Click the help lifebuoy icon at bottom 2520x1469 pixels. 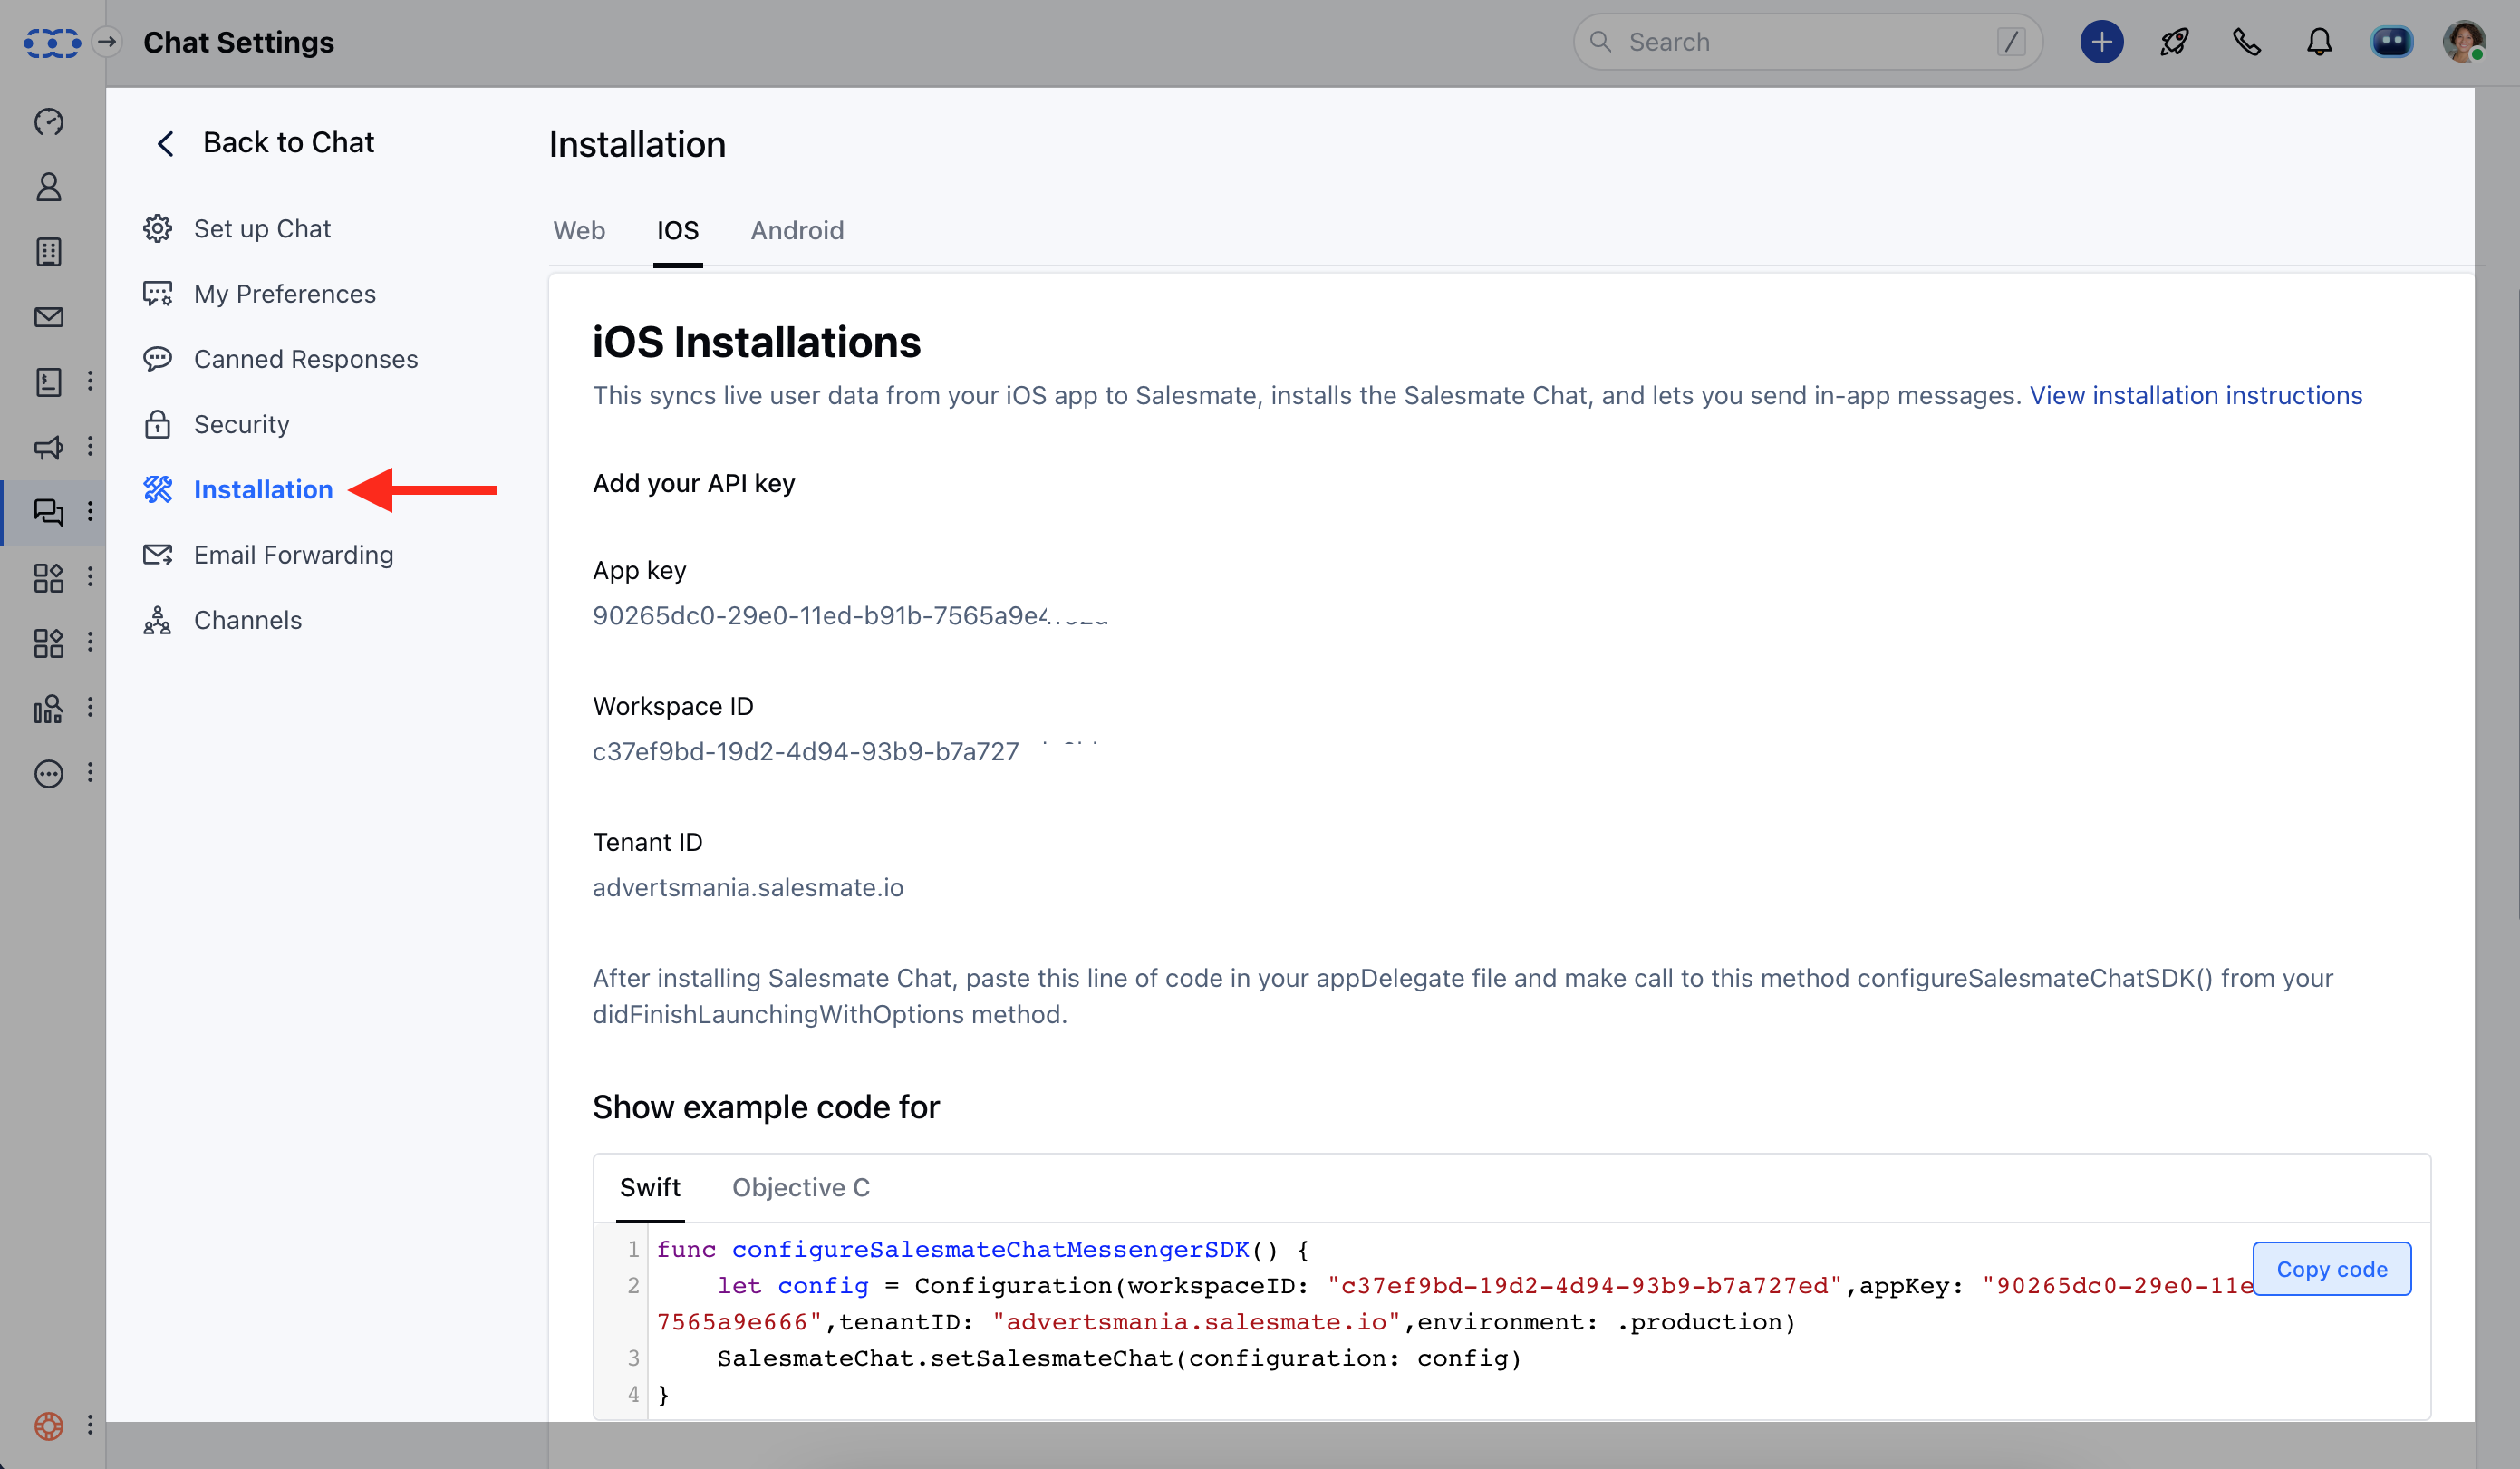(48, 1425)
